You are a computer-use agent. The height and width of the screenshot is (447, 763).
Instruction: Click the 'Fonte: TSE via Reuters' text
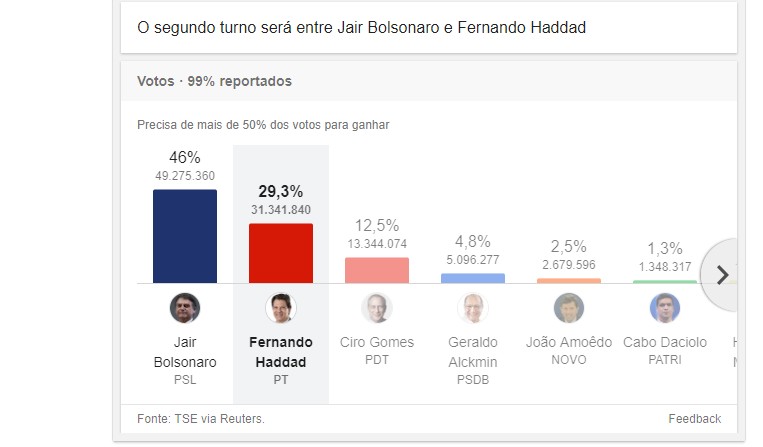click(x=200, y=419)
